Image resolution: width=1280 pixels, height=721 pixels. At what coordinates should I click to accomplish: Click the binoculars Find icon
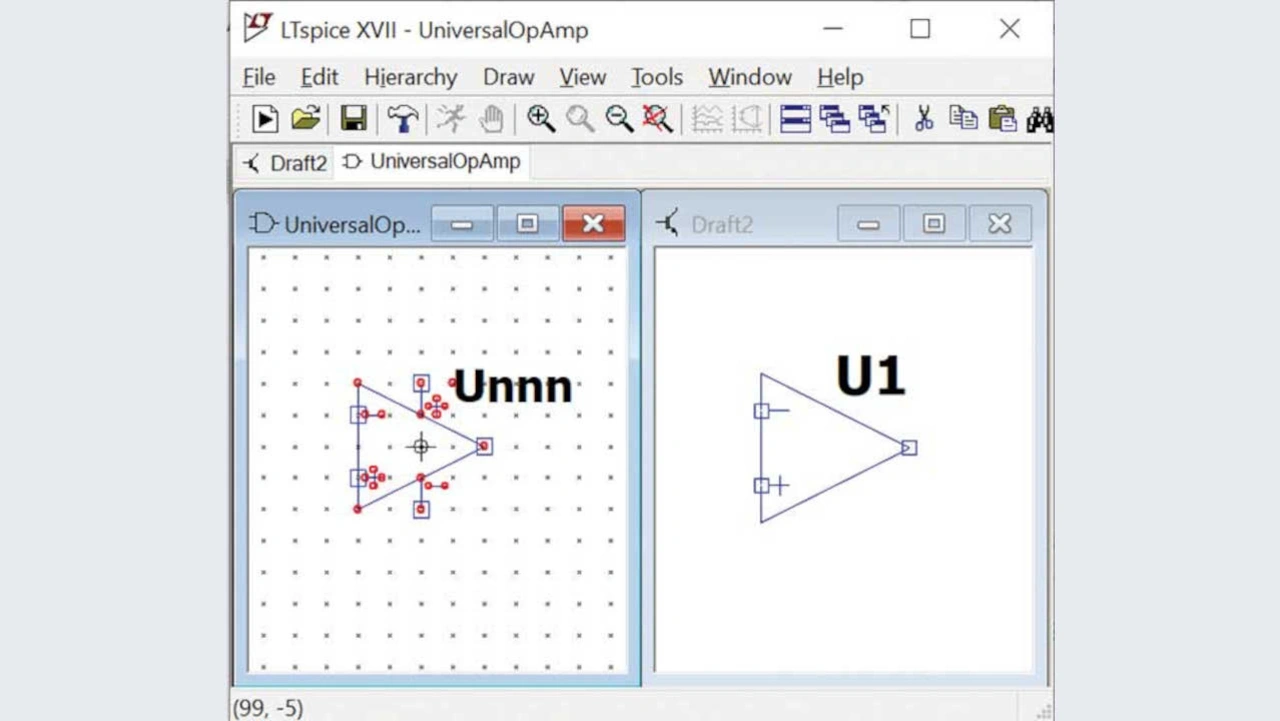(x=1039, y=119)
